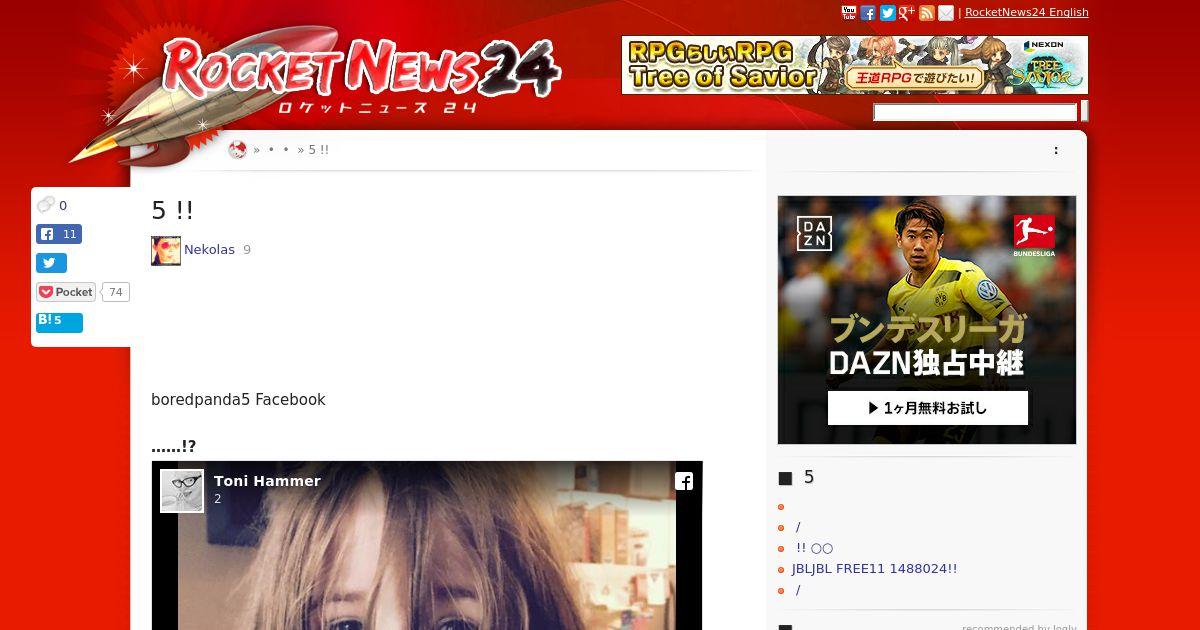
Task: Open Pocket count bubble showing 74
Action: point(116,292)
